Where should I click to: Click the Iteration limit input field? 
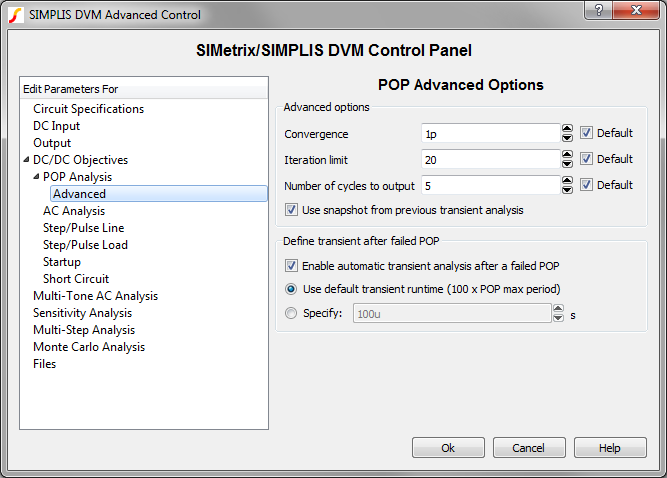click(x=489, y=159)
